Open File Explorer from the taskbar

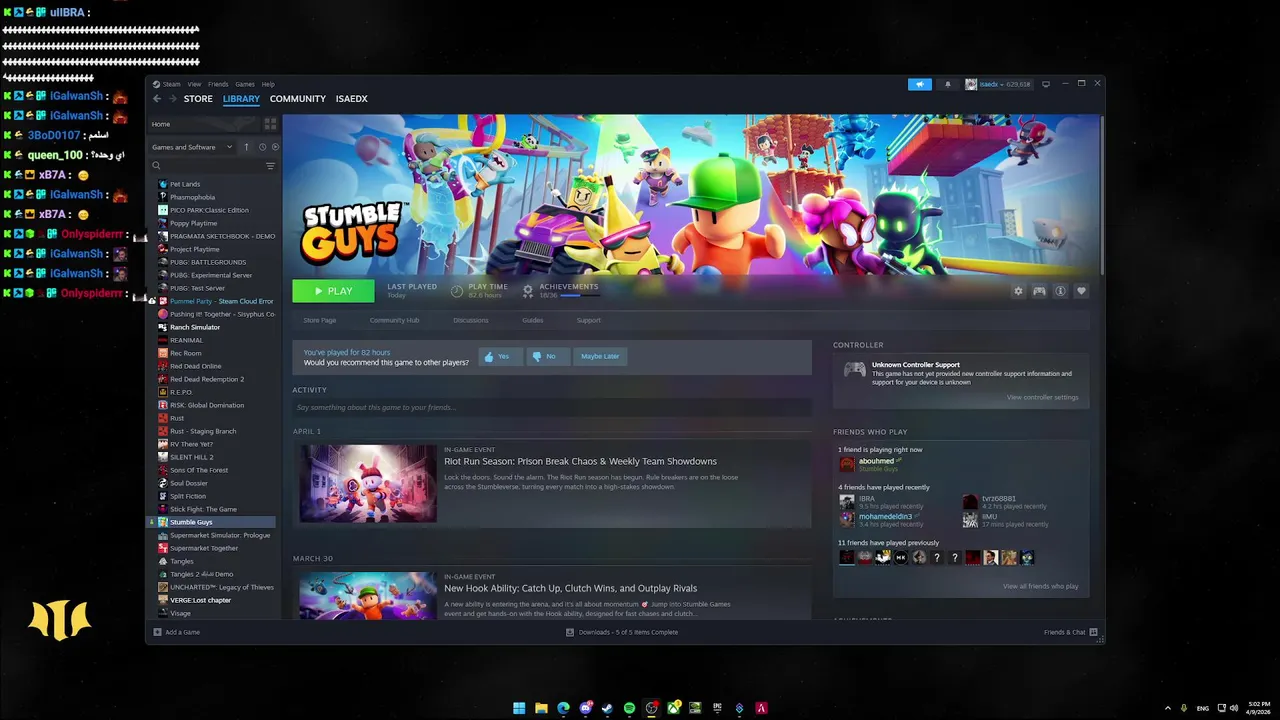point(541,708)
